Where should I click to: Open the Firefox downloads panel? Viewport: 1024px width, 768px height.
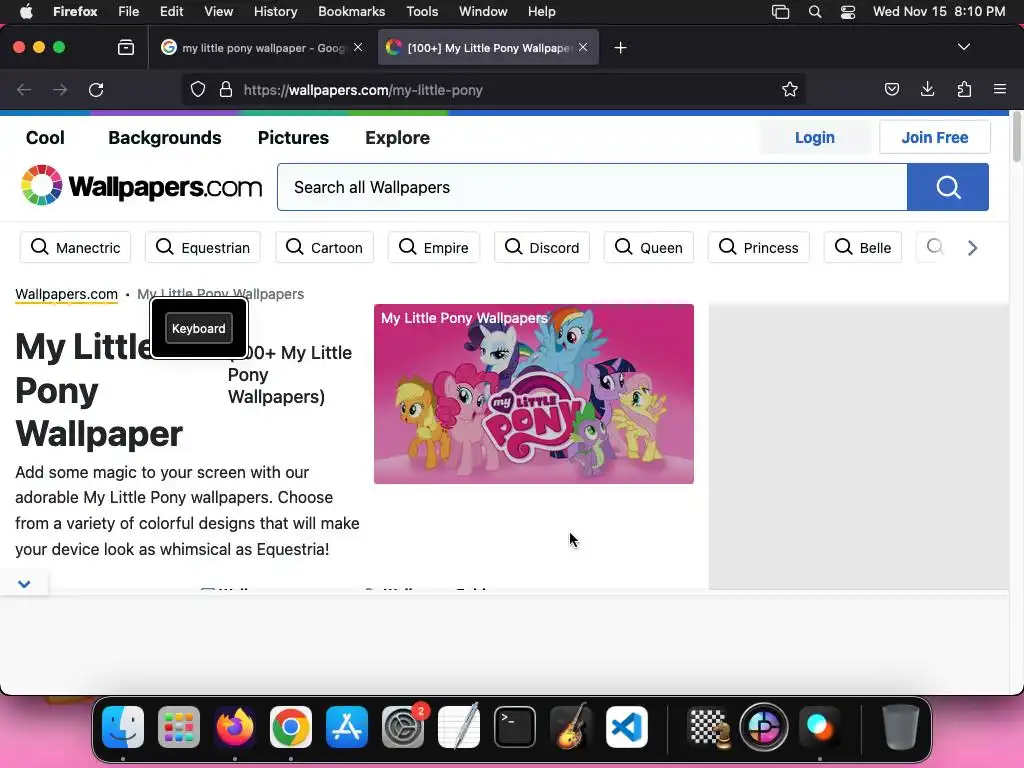(927, 89)
